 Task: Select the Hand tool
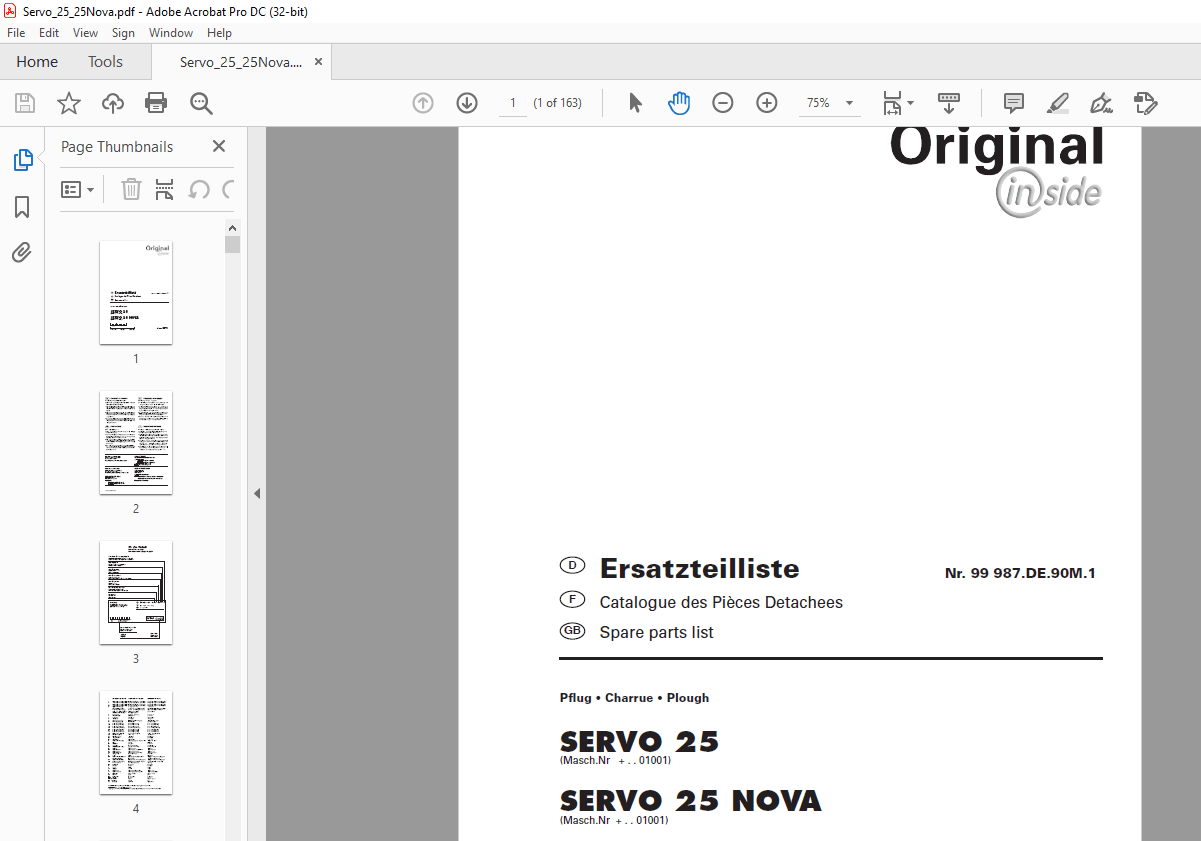(x=679, y=102)
